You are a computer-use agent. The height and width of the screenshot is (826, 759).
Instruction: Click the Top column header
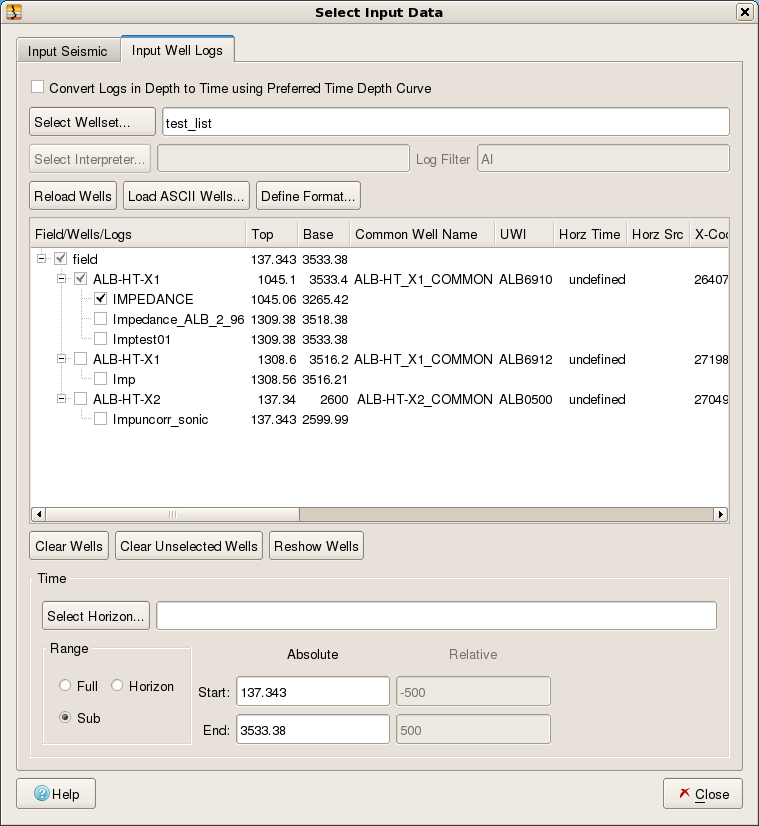coord(272,234)
